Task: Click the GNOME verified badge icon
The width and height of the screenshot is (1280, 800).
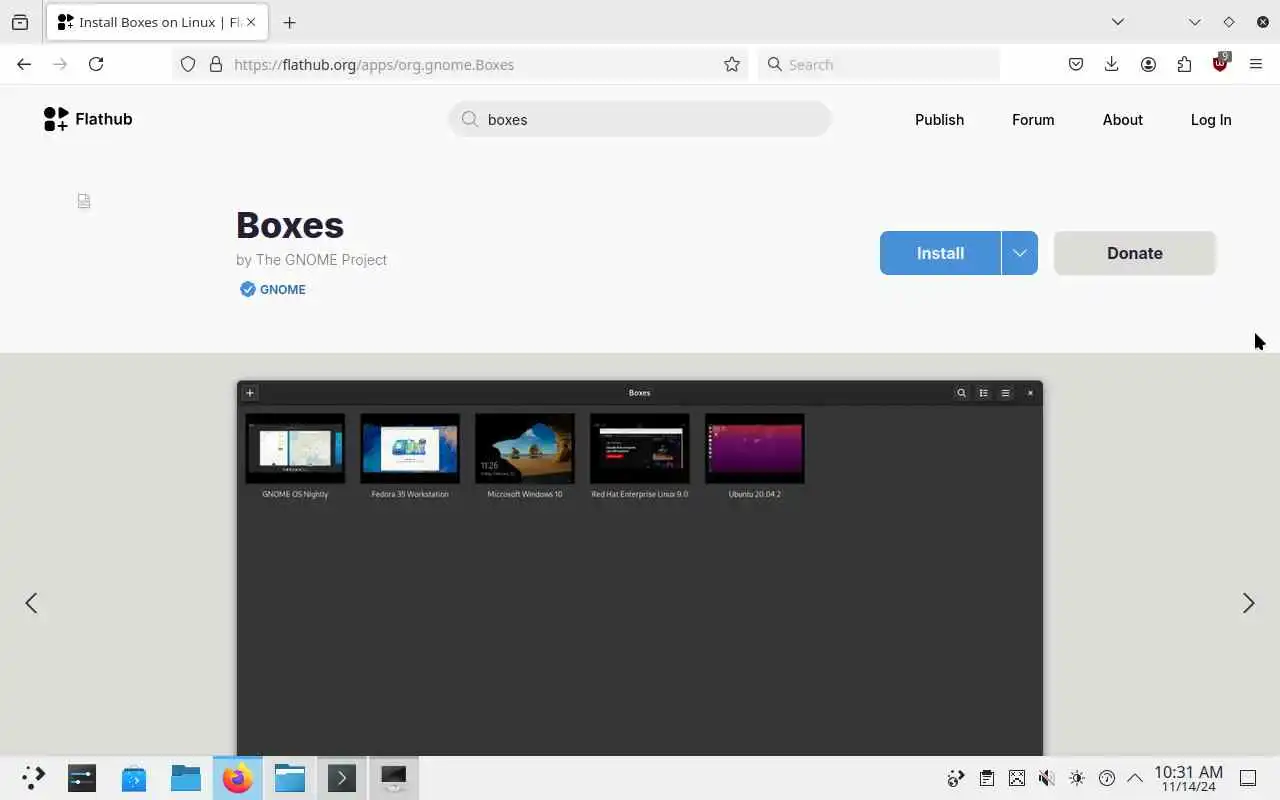Action: tap(247, 289)
